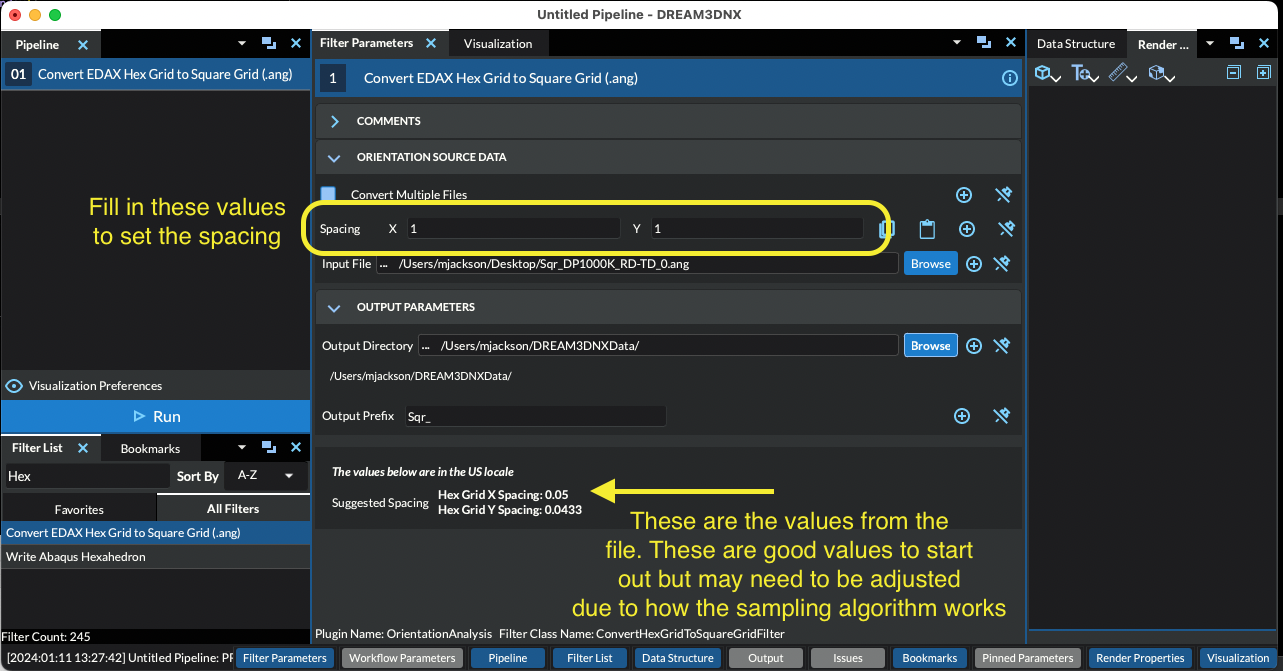Toggle Output panel button in bottom bar
The width and height of the screenshot is (1283, 671).
766,658
